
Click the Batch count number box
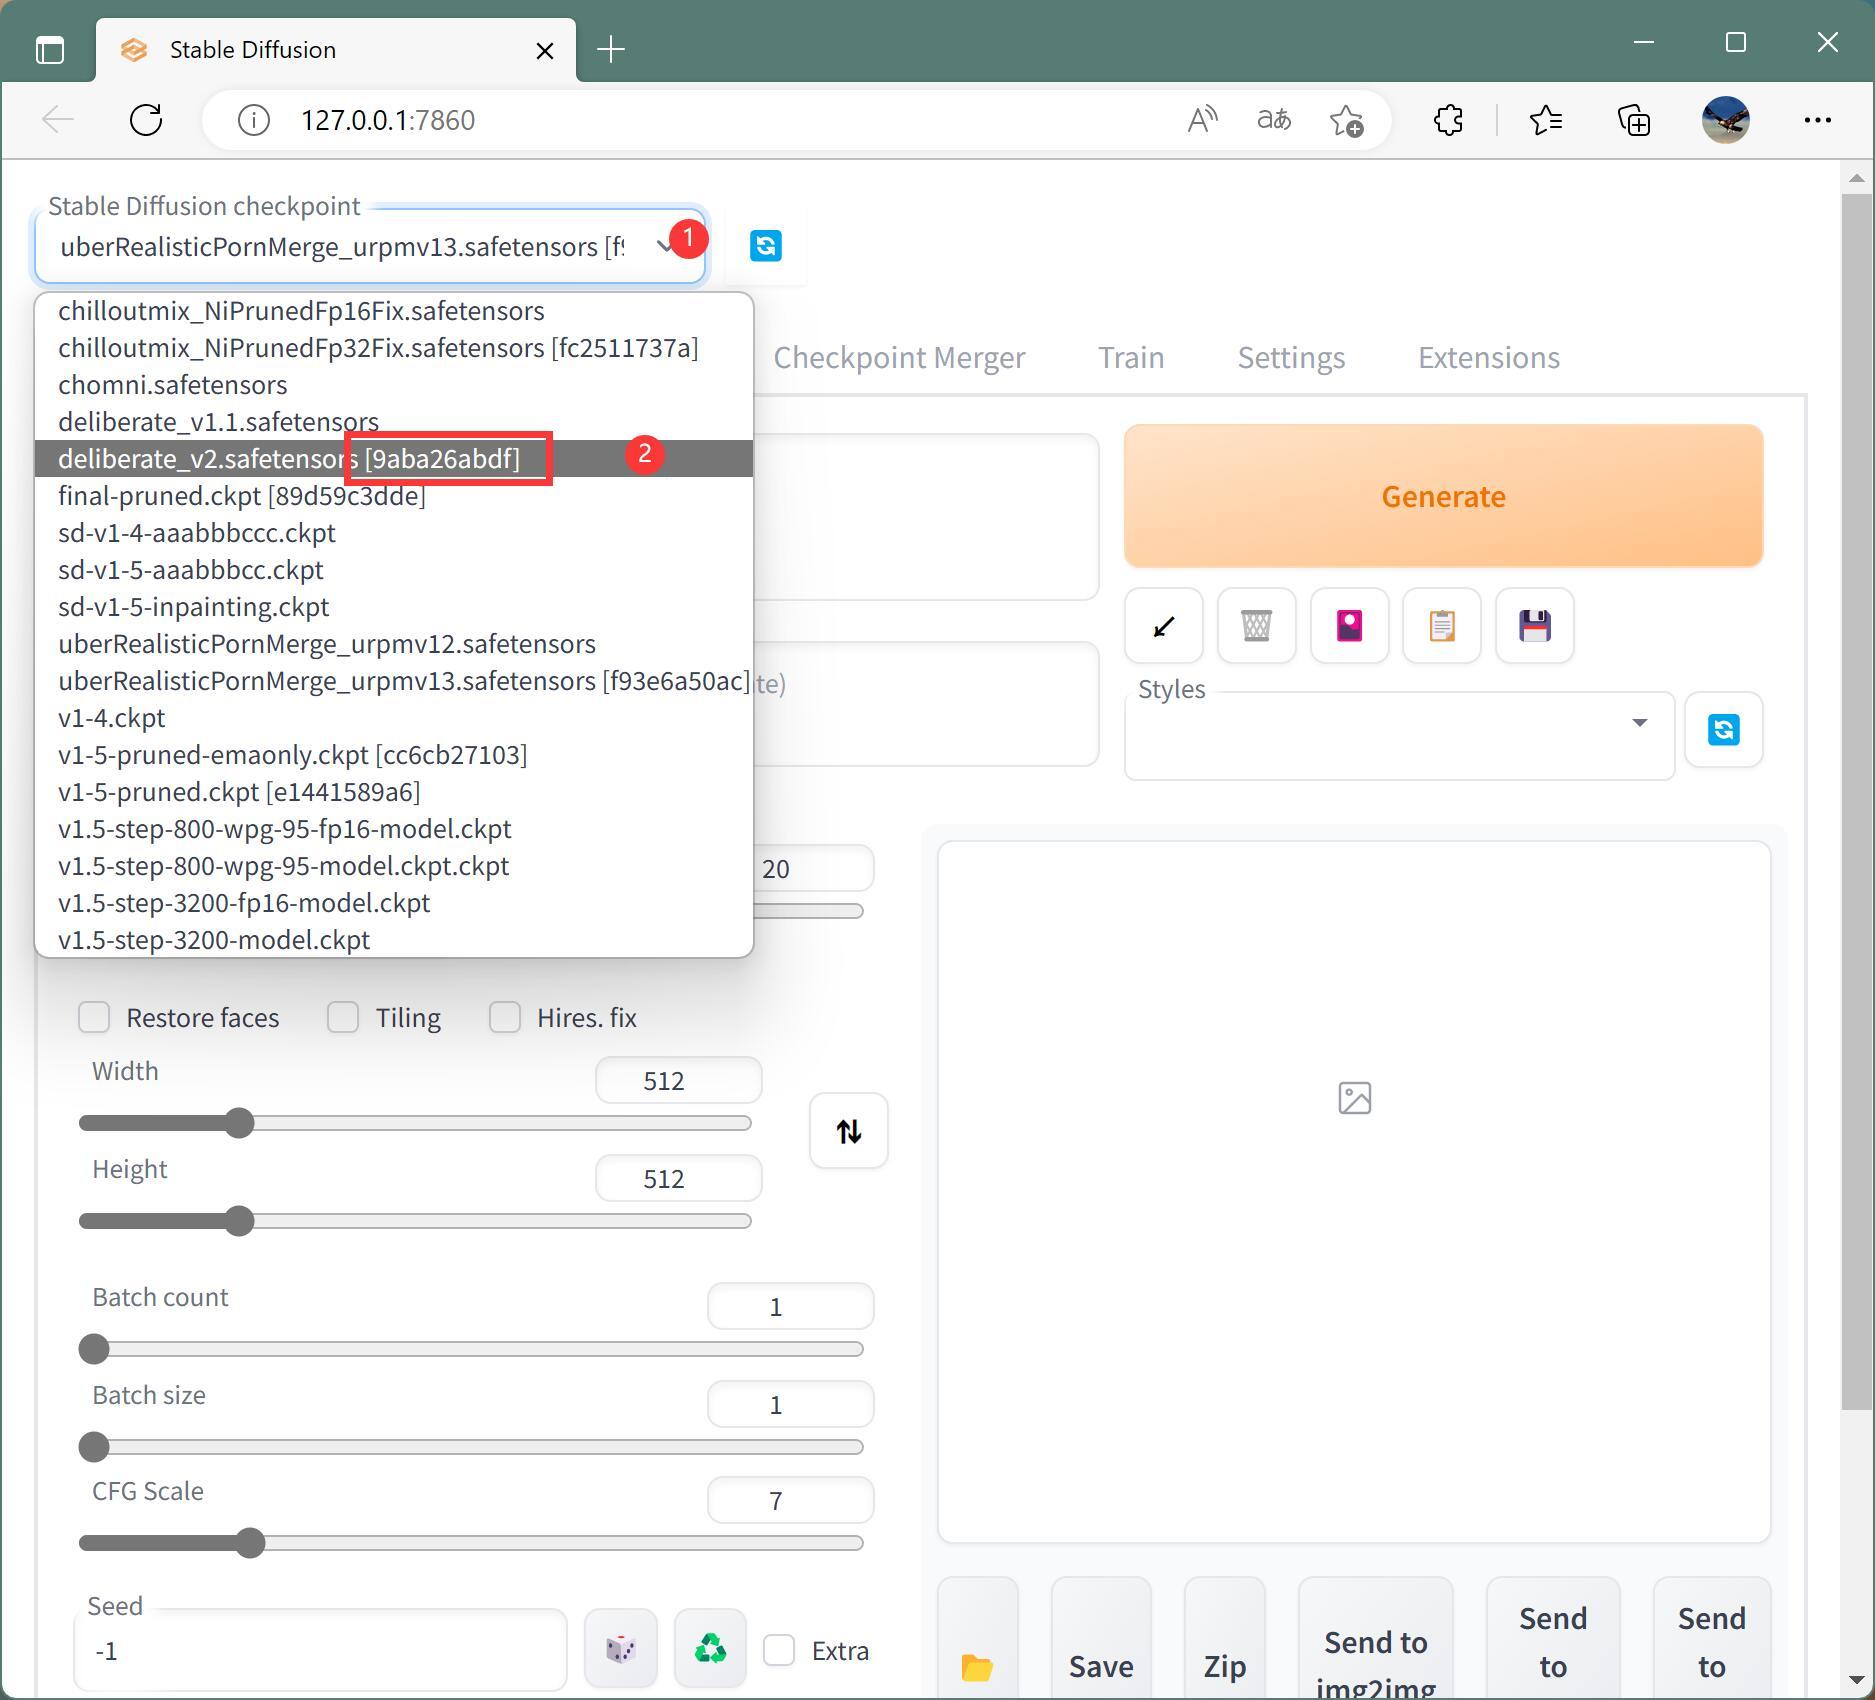click(790, 1307)
